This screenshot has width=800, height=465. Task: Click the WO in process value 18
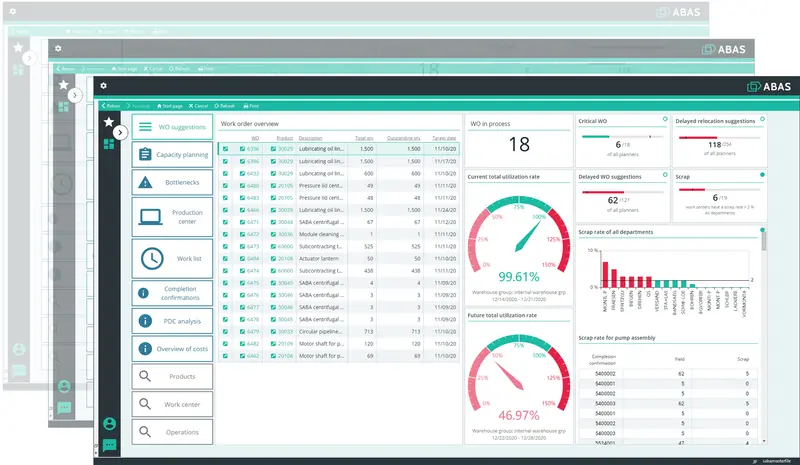pyautogui.click(x=519, y=144)
